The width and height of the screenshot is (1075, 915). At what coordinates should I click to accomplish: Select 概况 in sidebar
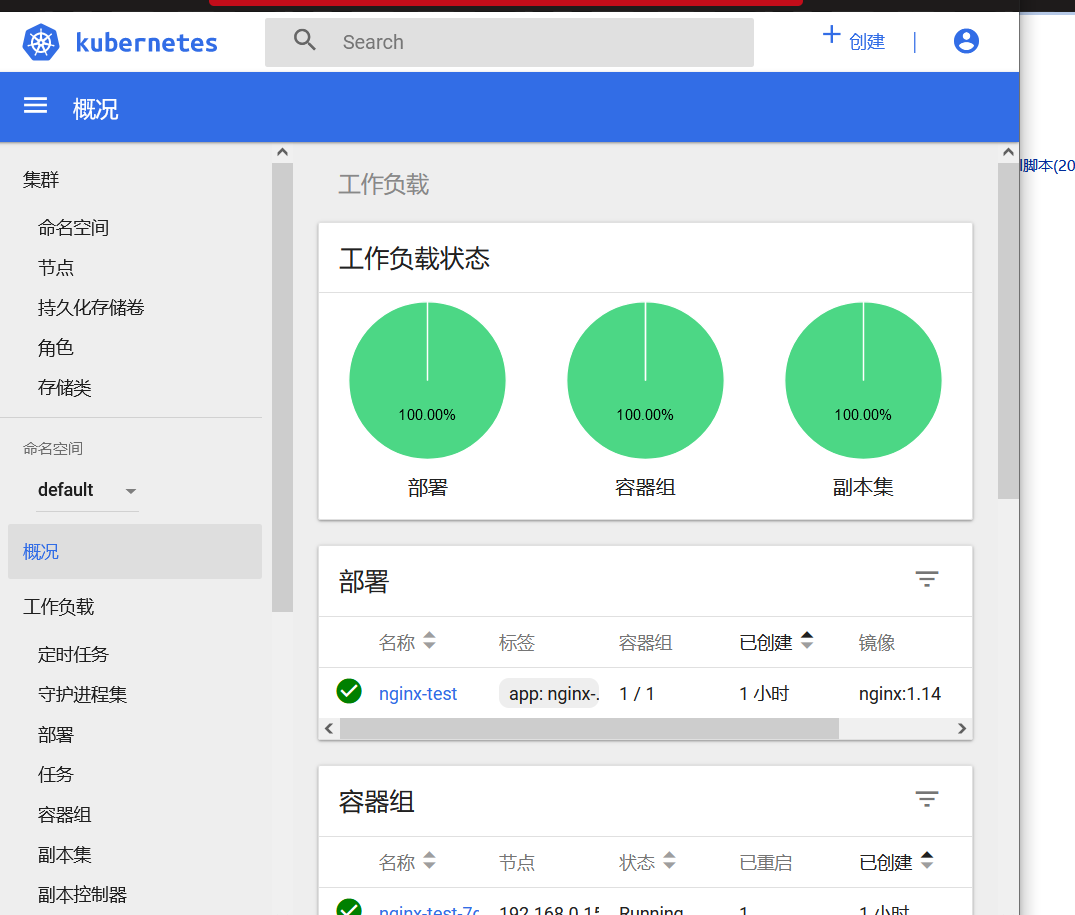[x=134, y=552]
